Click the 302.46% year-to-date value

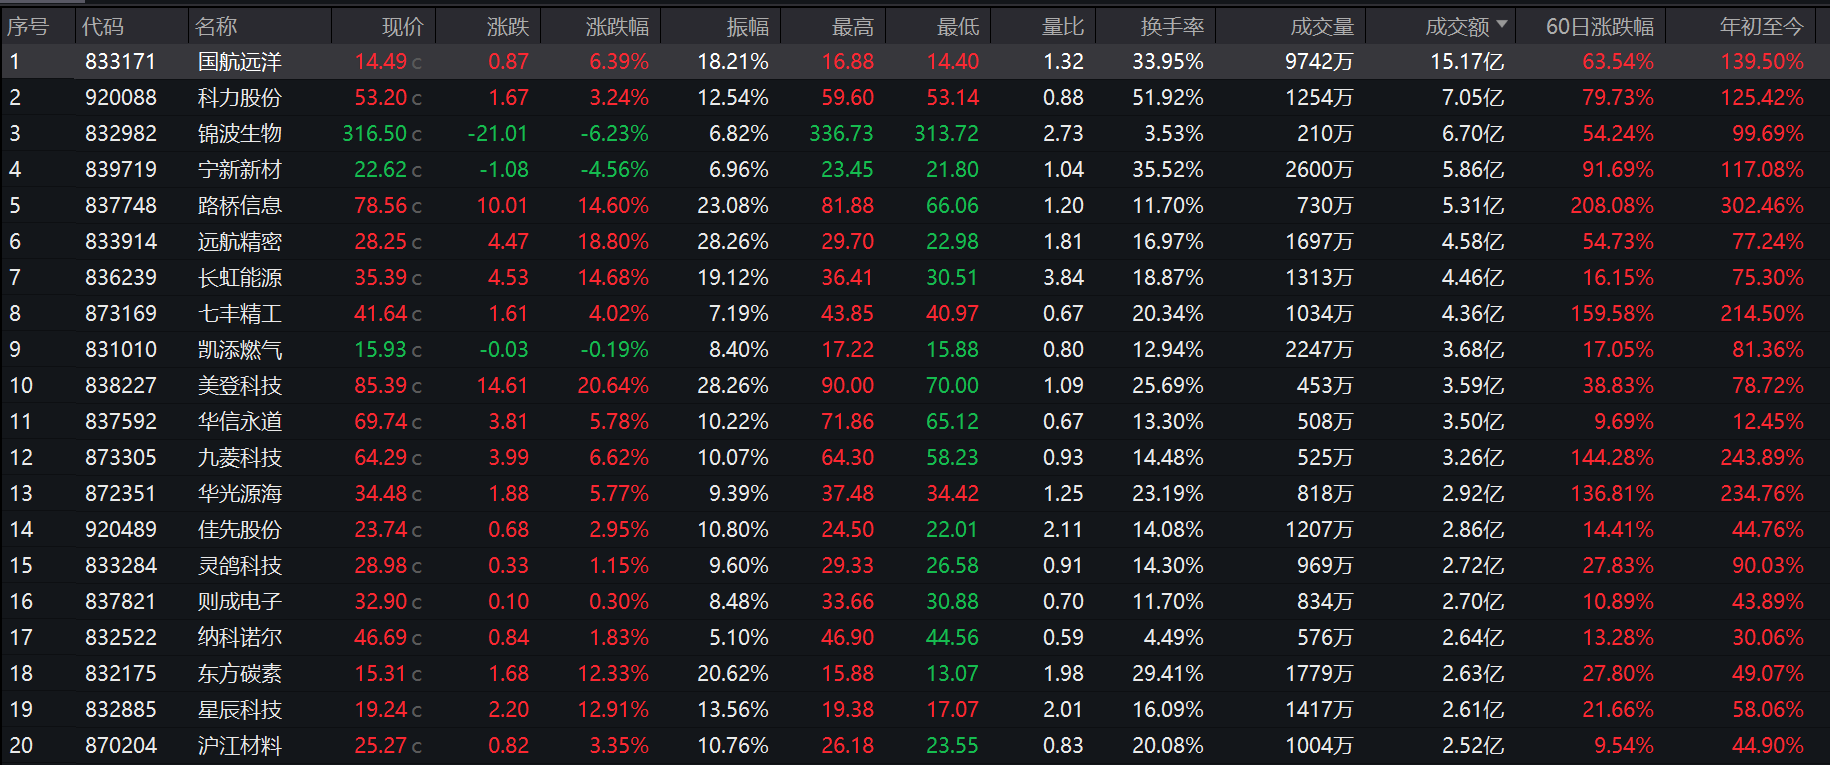[x=1762, y=206]
